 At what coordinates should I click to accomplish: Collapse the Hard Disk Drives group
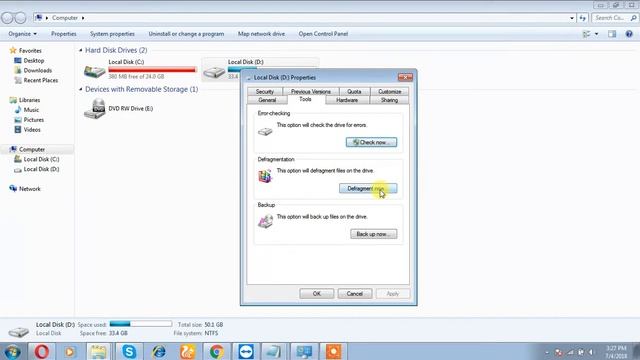point(80,50)
